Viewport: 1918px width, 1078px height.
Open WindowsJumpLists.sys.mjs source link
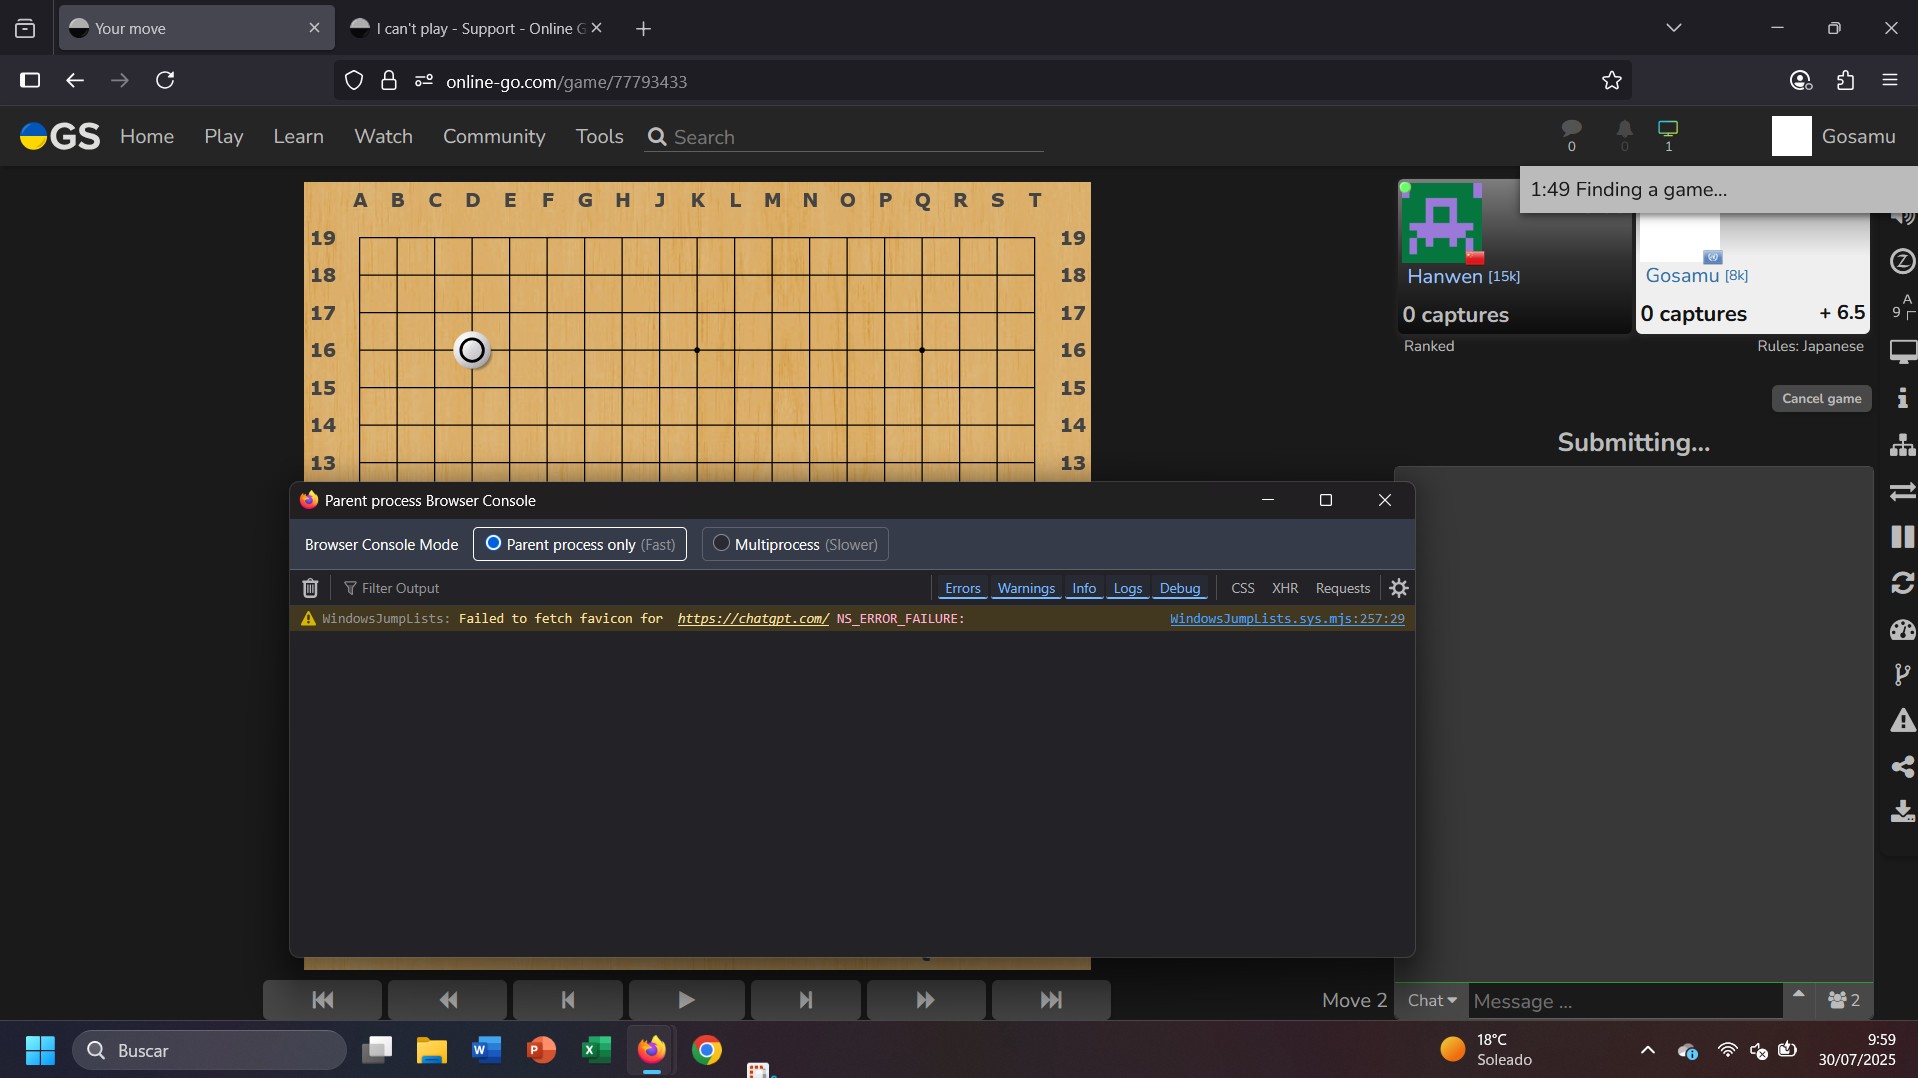coord(1287,618)
